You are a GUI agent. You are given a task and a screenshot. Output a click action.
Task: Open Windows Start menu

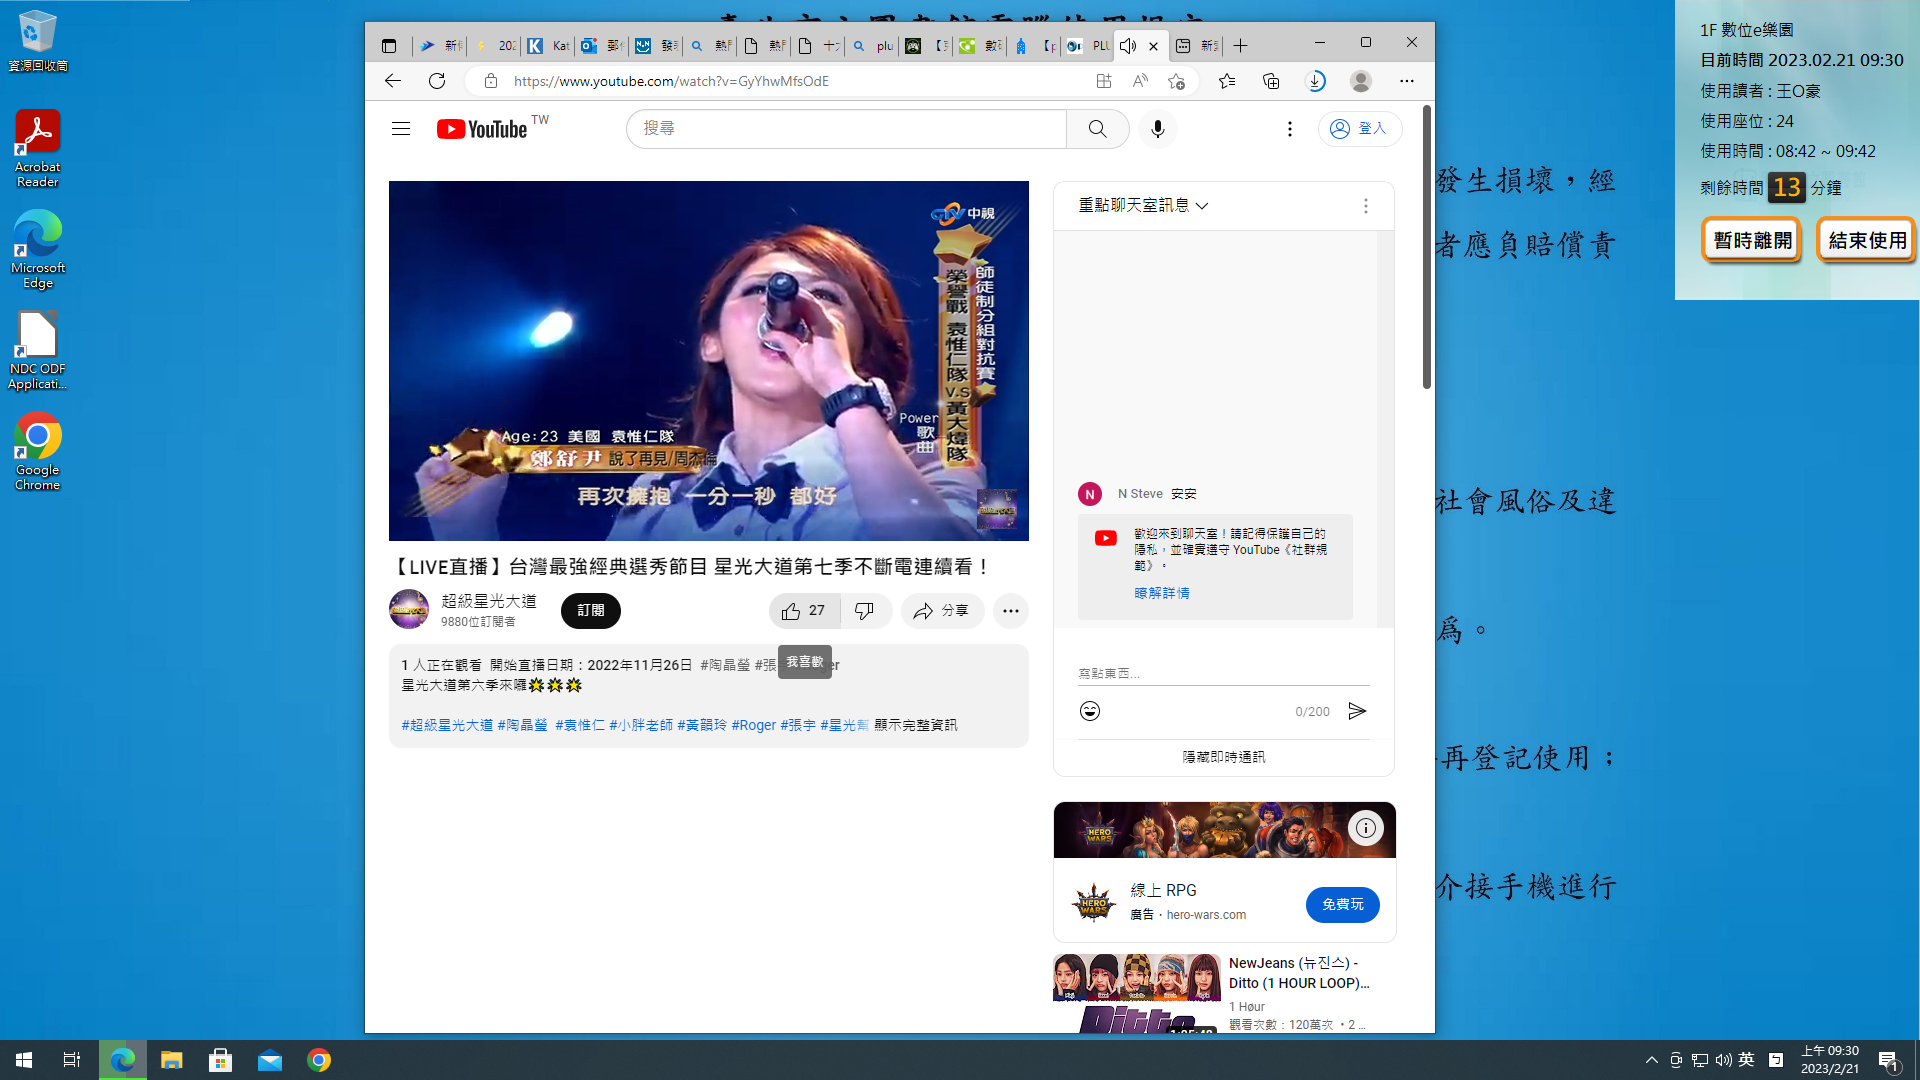coord(24,1060)
